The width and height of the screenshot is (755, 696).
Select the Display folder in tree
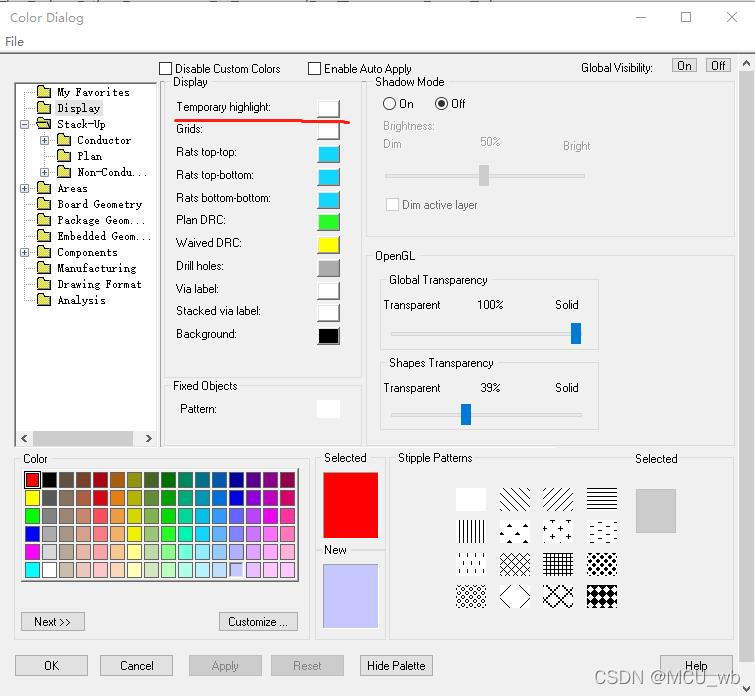(78, 108)
